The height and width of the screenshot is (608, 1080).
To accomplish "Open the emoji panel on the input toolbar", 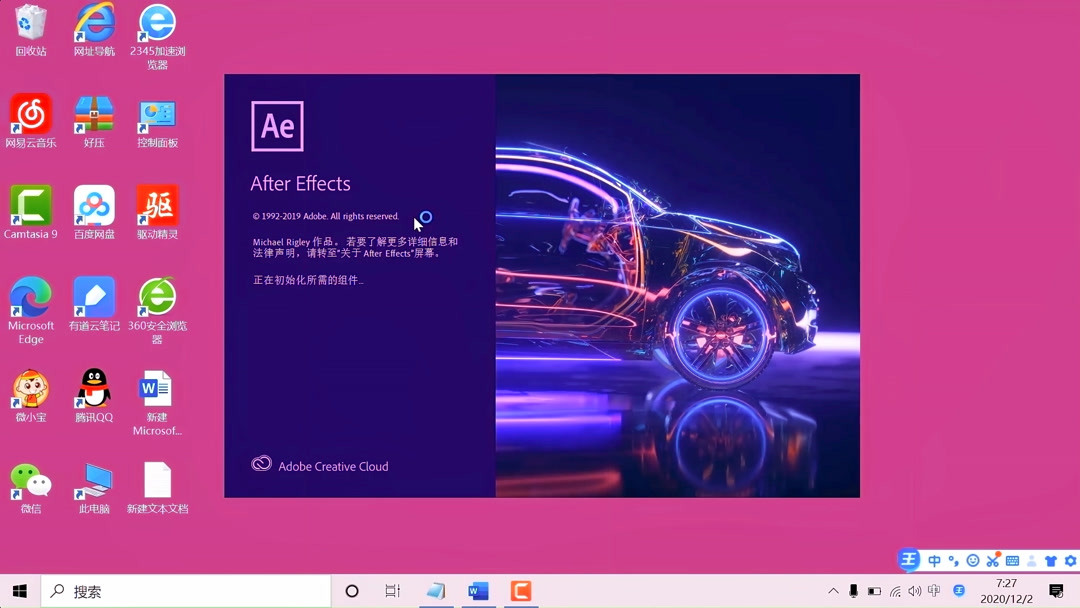I will coord(973,561).
